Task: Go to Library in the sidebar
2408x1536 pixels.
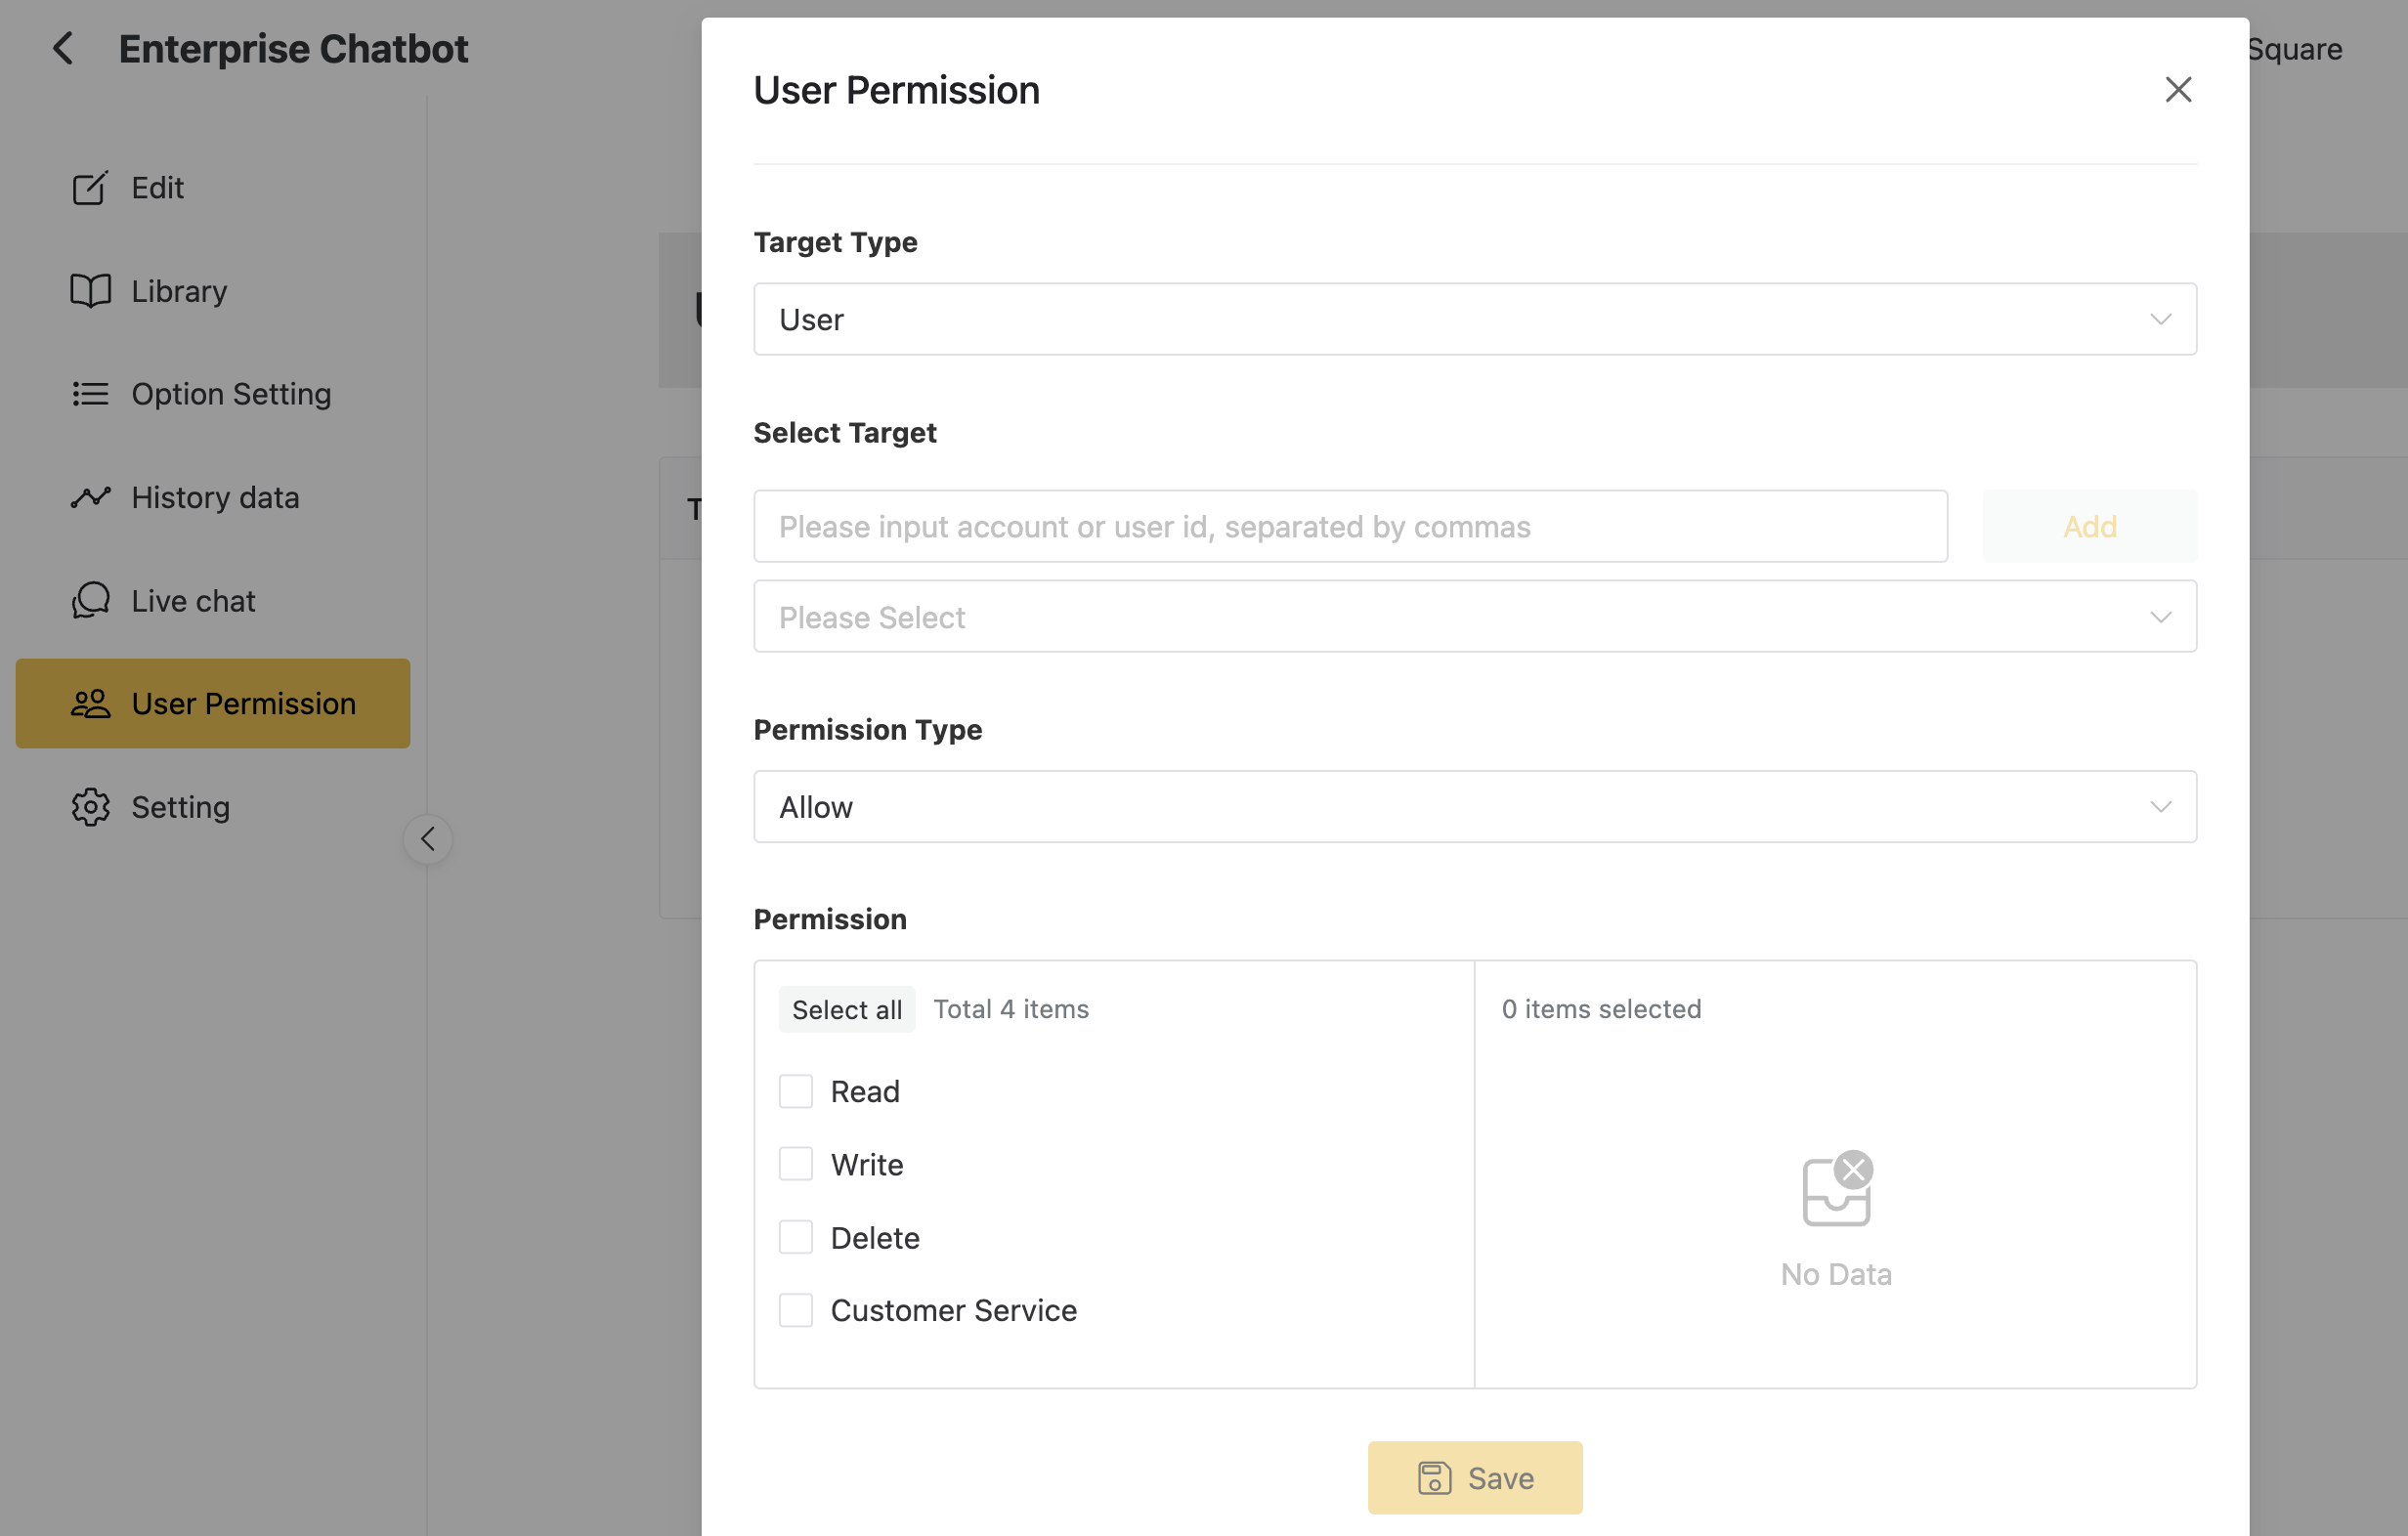Action: (x=213, y=291)
